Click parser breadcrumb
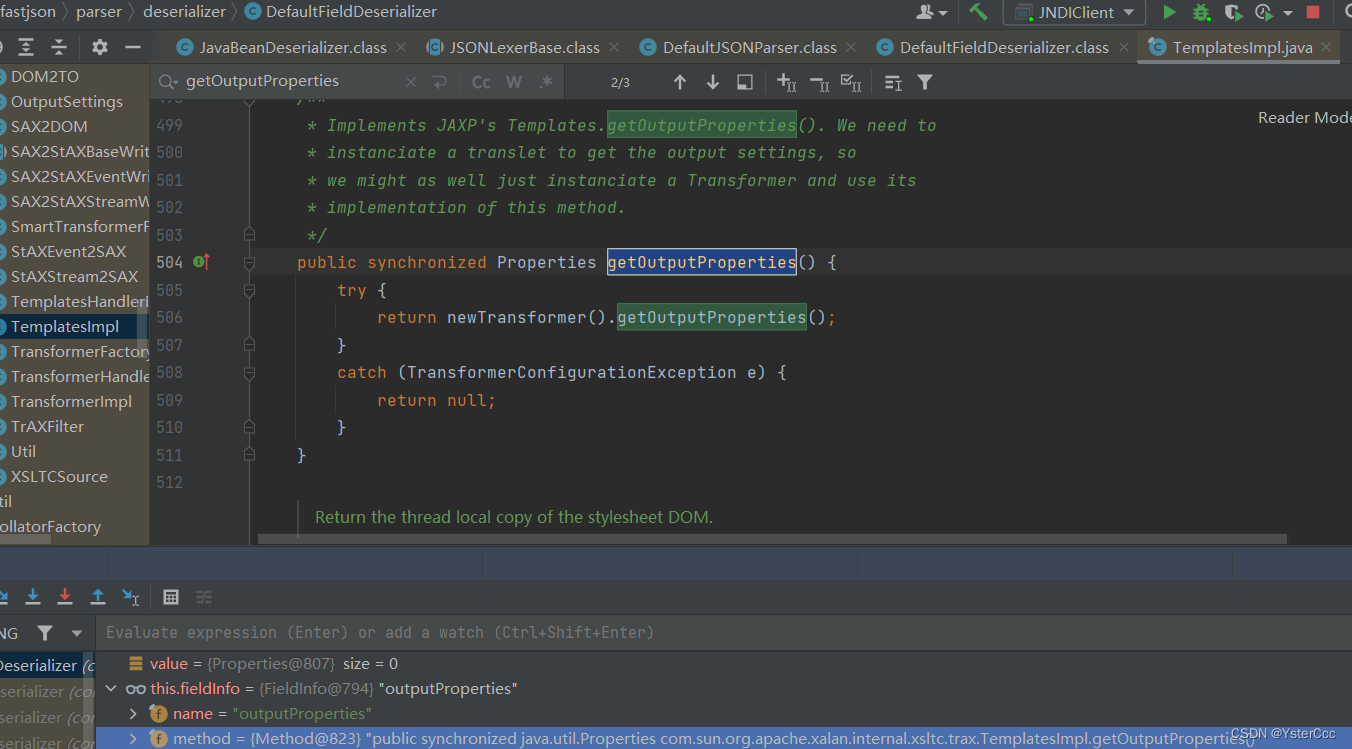This screenshot has height=749, width=1352. click(x=98, y=12)
